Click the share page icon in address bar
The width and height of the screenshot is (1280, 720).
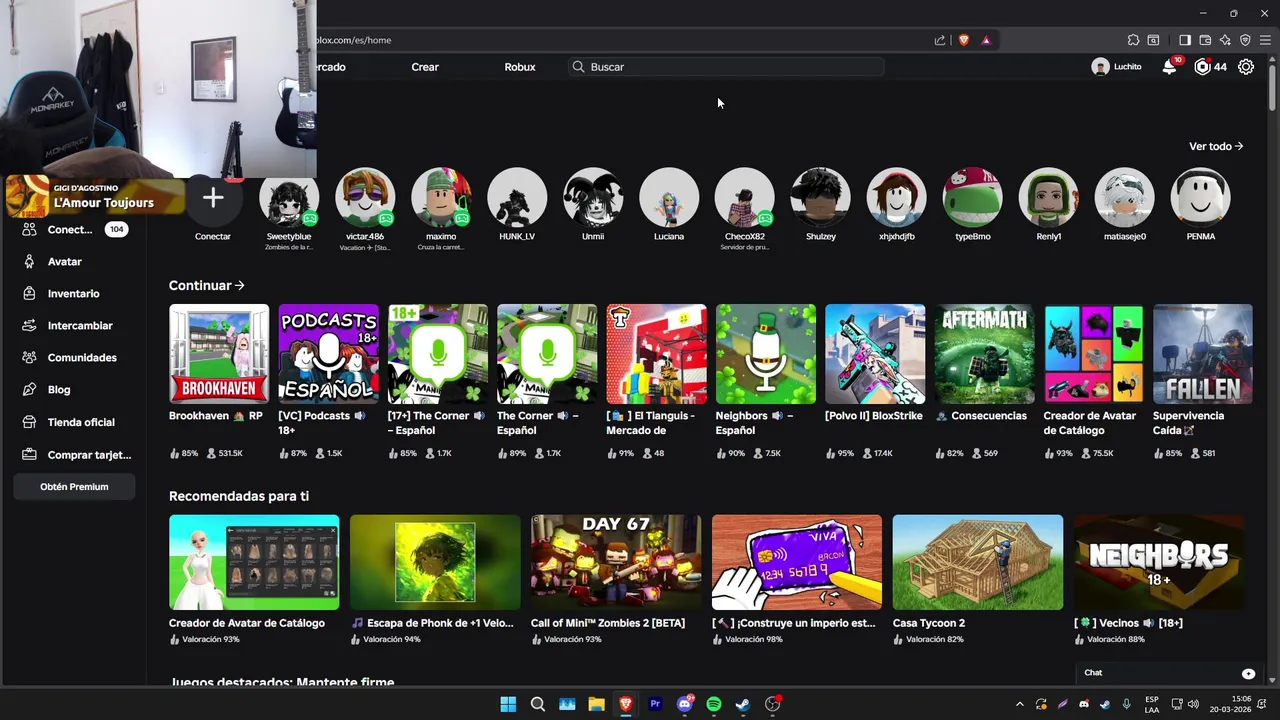click(x=940, y=40)
